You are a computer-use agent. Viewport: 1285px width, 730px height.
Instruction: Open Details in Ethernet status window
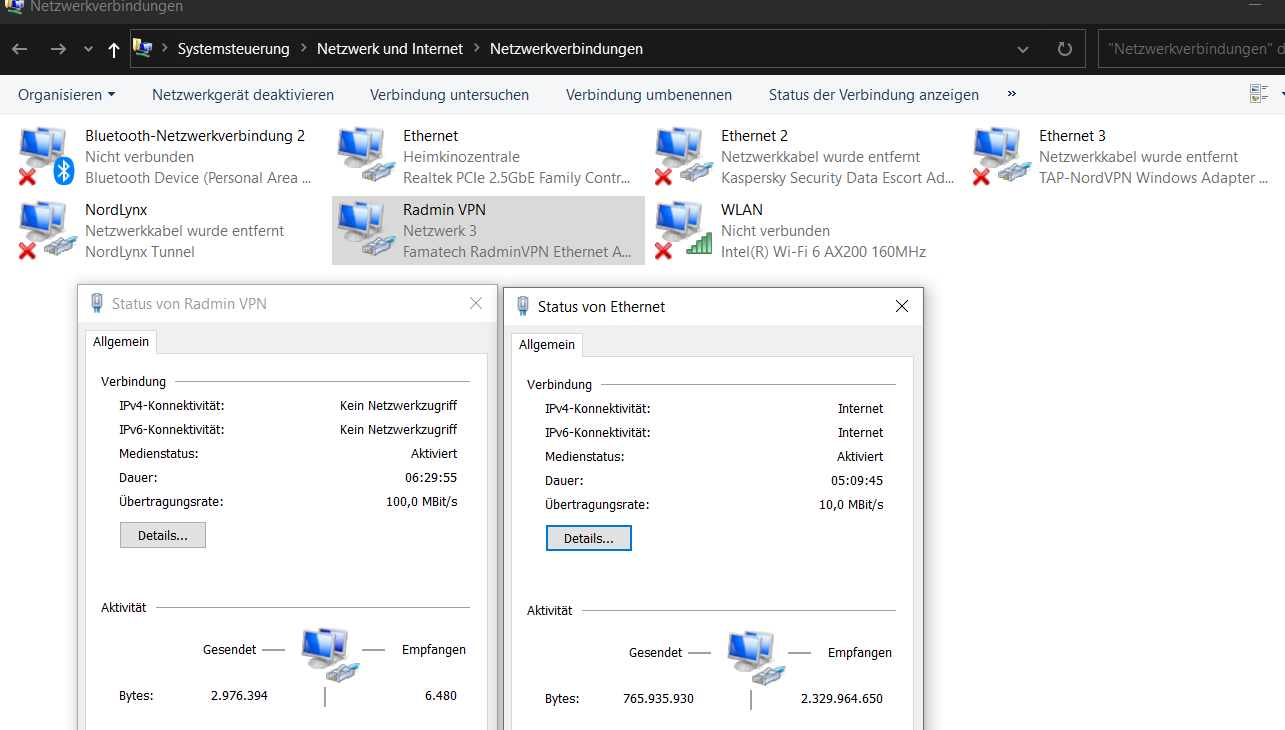589,538
